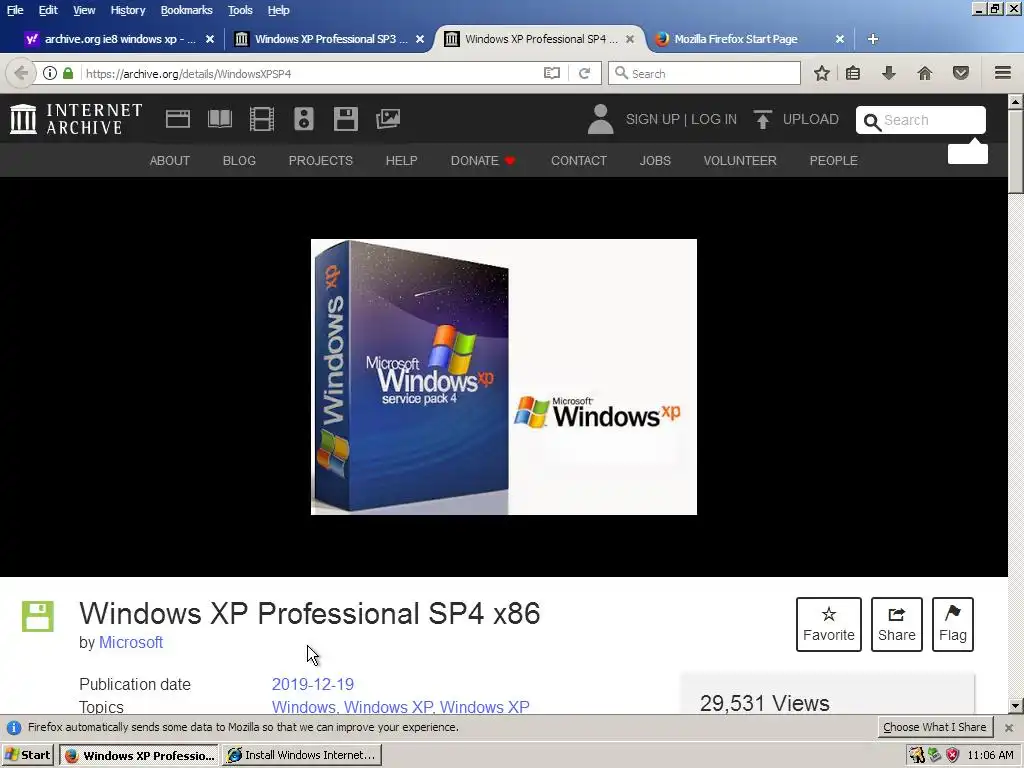Image resolution: width=1024 pixels, height=768 pixels.
Task: Open Install Windows Internet taskbar item
Action: (302, 755)
